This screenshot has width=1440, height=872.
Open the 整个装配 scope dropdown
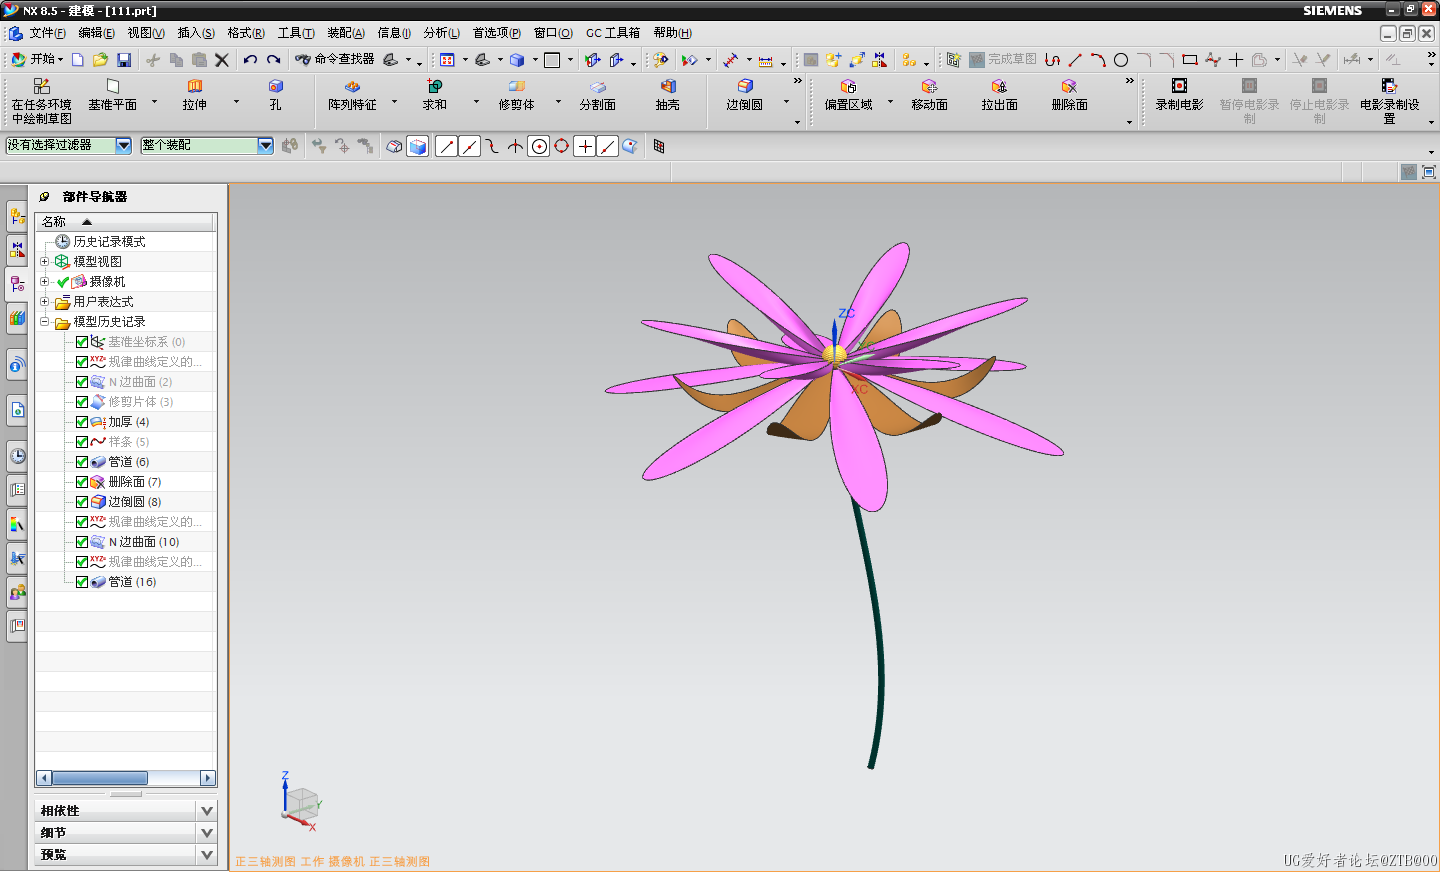tap(265, 146)
